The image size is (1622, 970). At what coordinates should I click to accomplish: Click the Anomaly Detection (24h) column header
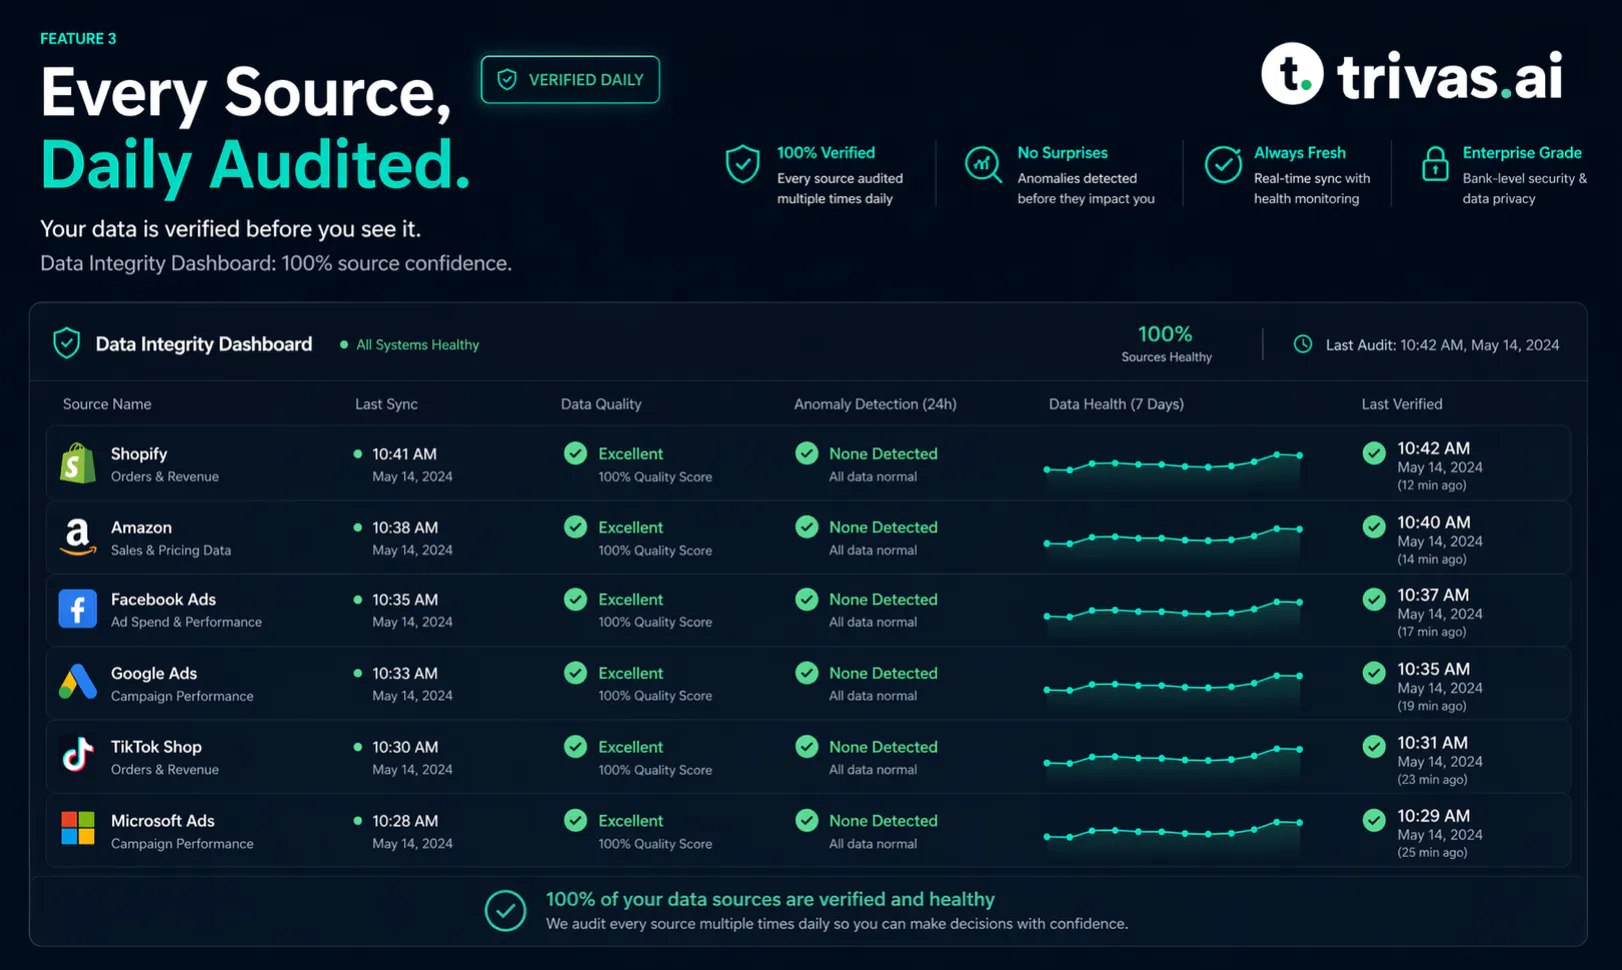pos(875,404)
